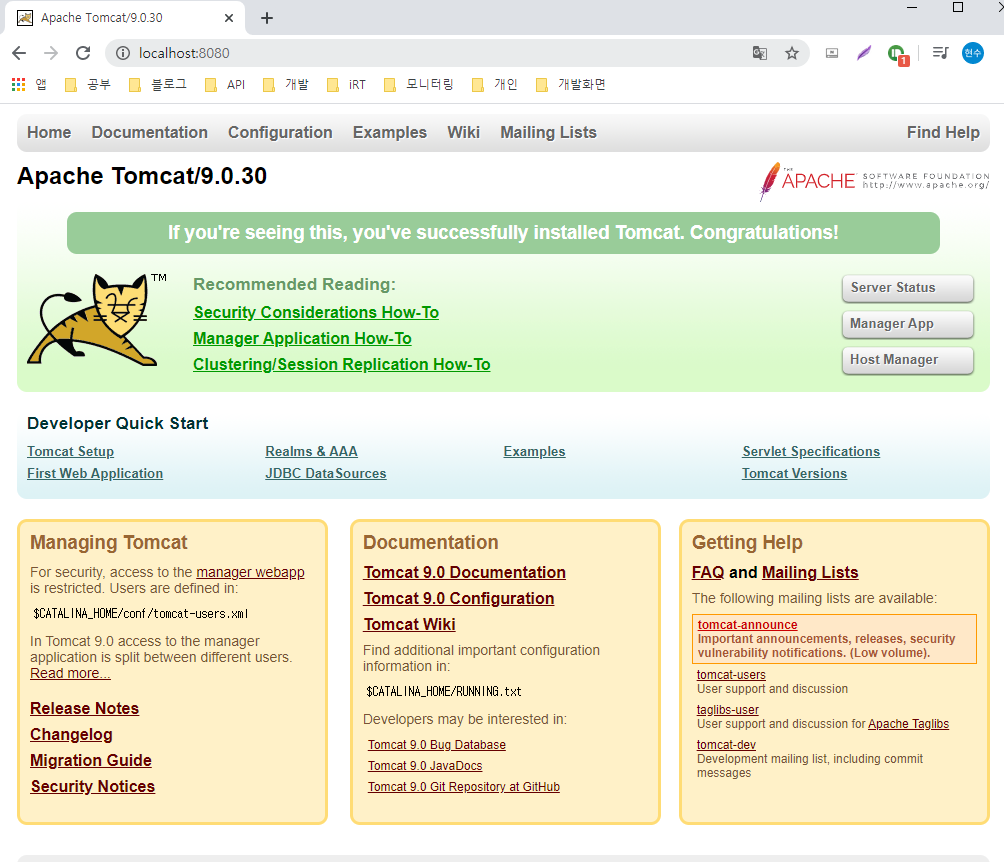Open Tomcat 9.0 Bug Database link
Image resolution: width=1004 pixels, height=862 pixels.
(x=437, y=745)
